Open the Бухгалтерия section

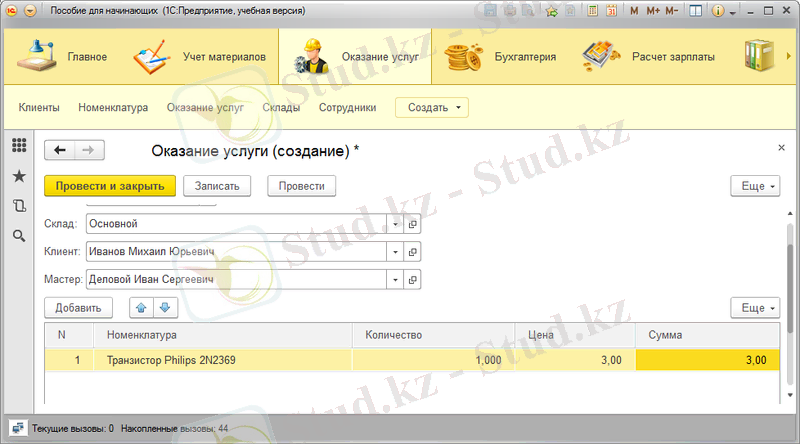[x=500, y=56]
